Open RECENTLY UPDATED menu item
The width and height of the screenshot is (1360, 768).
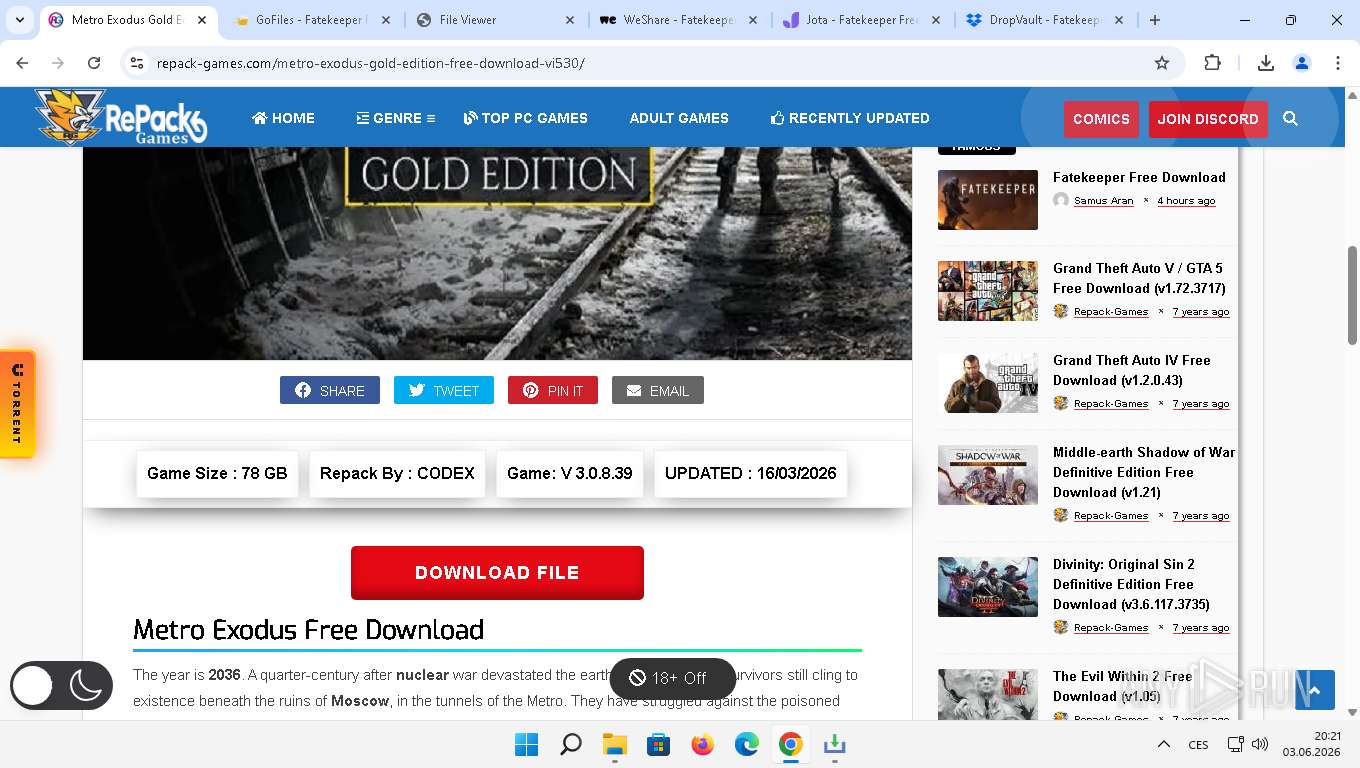click(850, 118)
